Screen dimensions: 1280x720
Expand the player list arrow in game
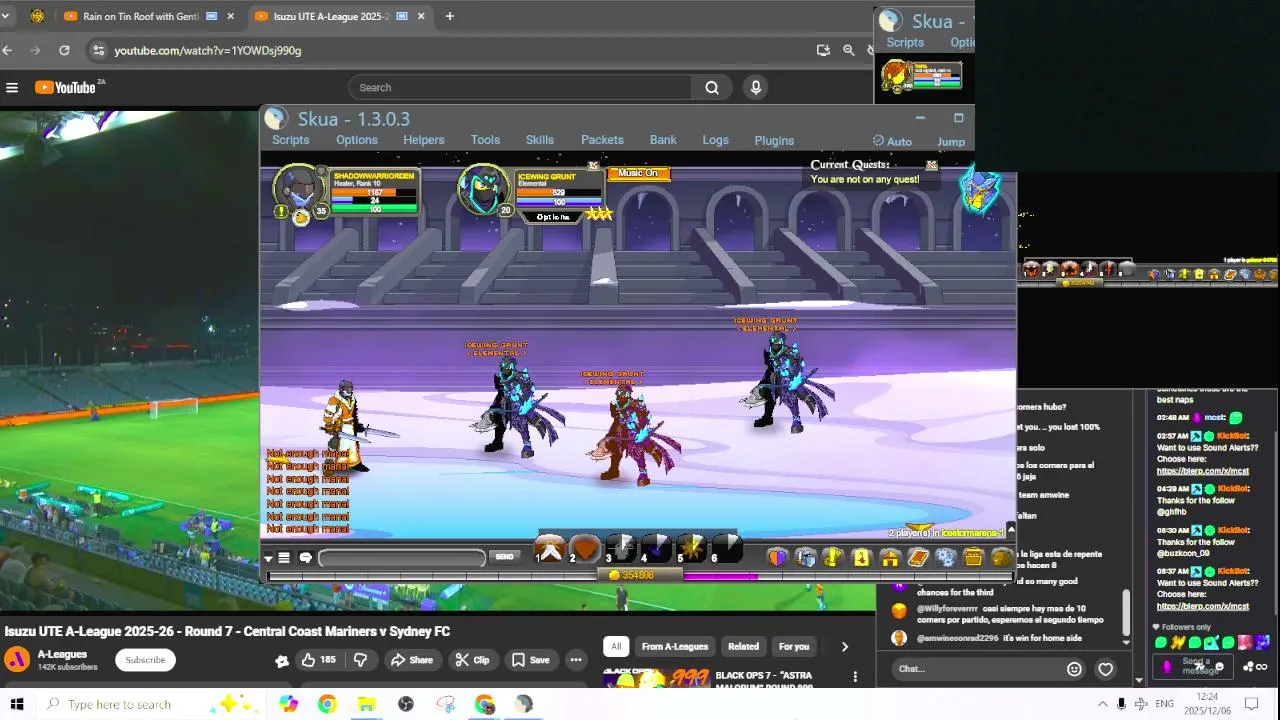[x=1010, y=529]
